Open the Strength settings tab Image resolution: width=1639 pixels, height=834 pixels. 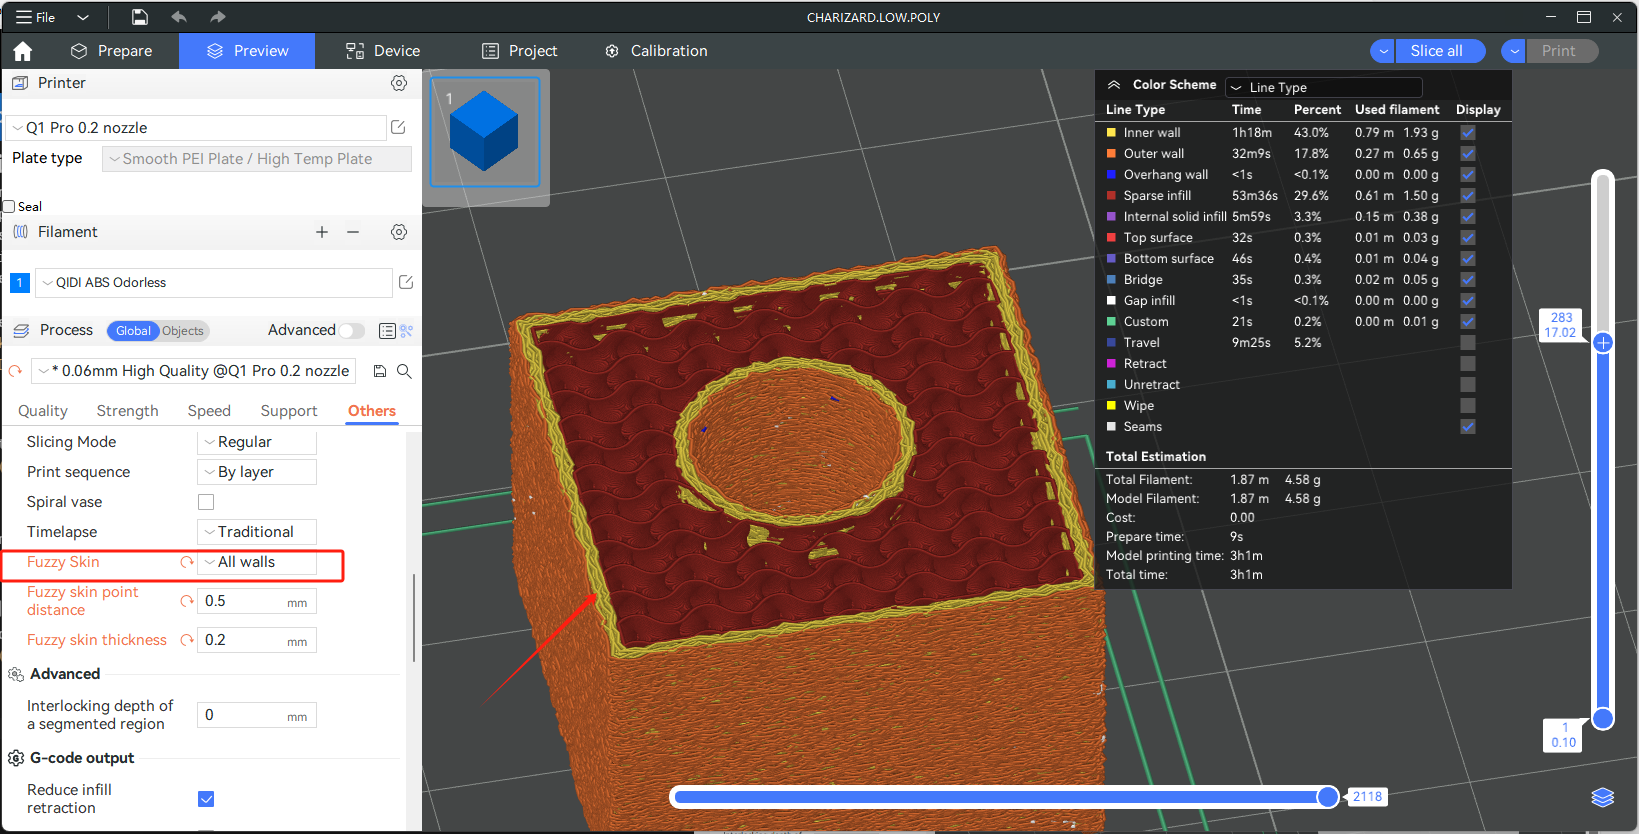point(127,411)
